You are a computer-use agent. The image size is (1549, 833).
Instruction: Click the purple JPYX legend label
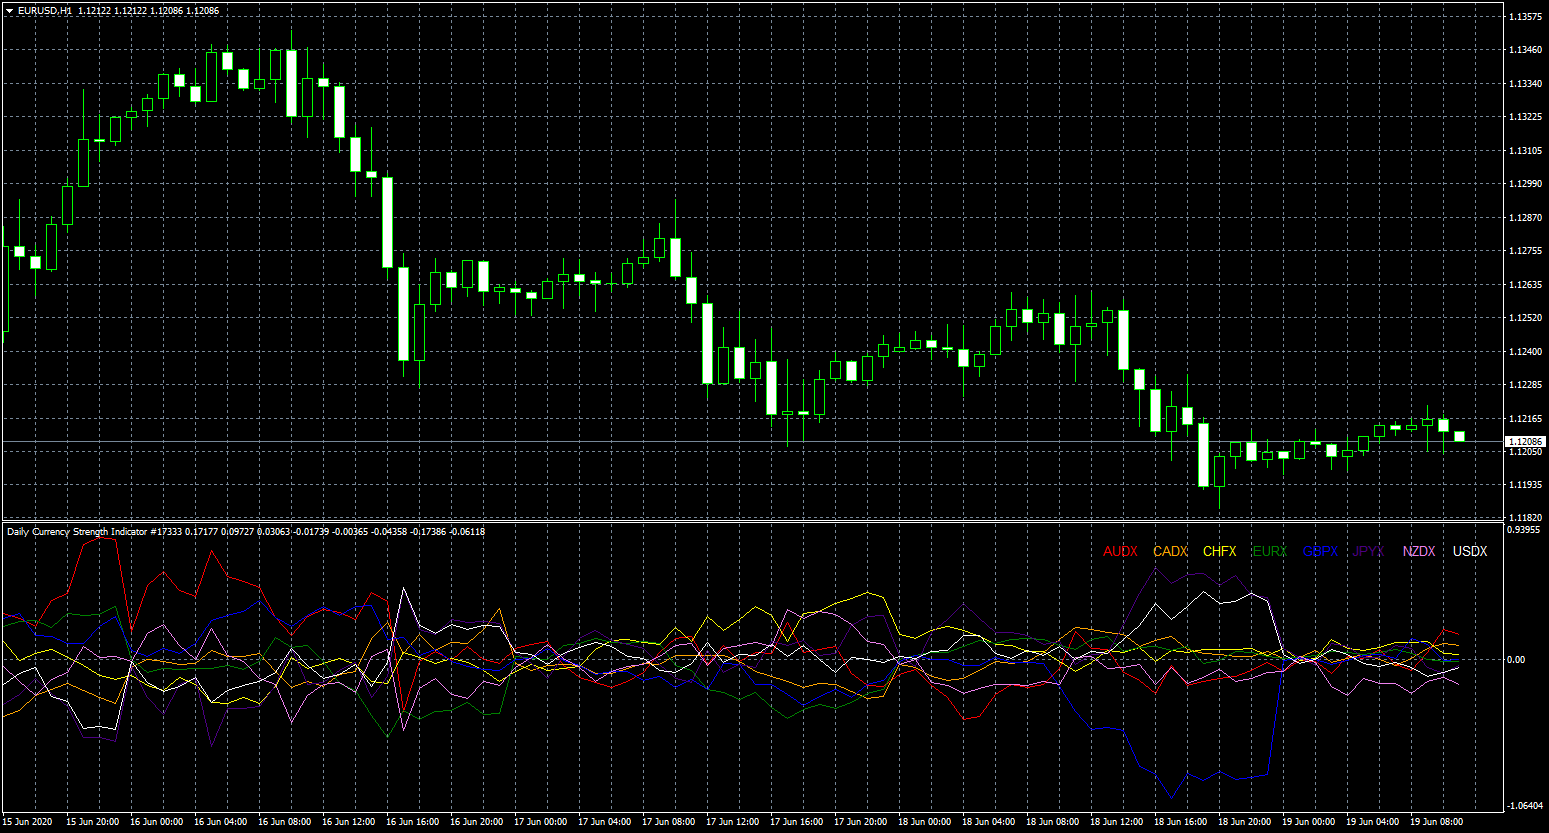[x=1369, y=551]
